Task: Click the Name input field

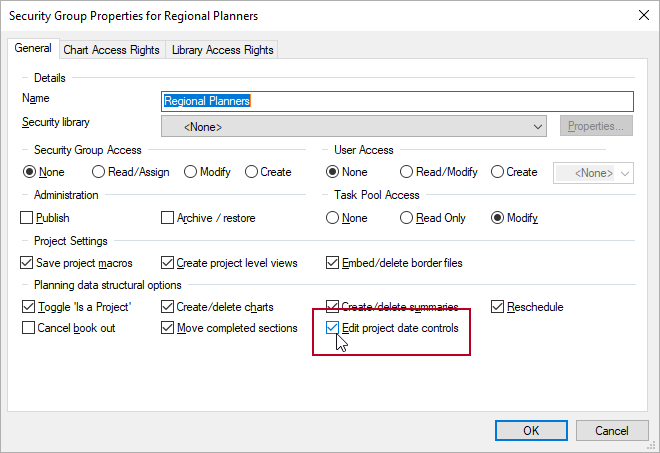Action: pyautogui.click(x=397, y=101)
